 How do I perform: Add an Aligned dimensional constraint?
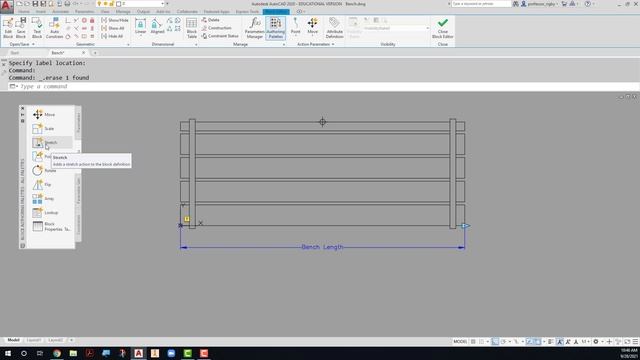point(157,27)
